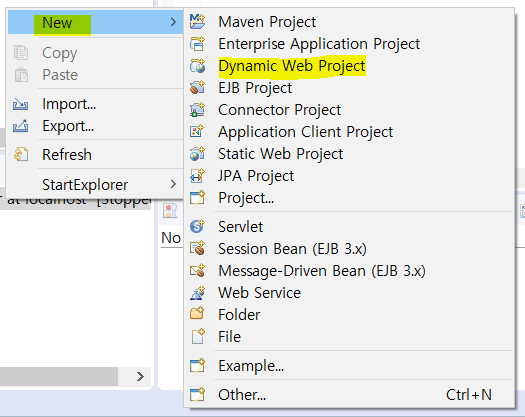Choose Dynamic Web Project
525x417 pixels.
click(x=349, y=66)
